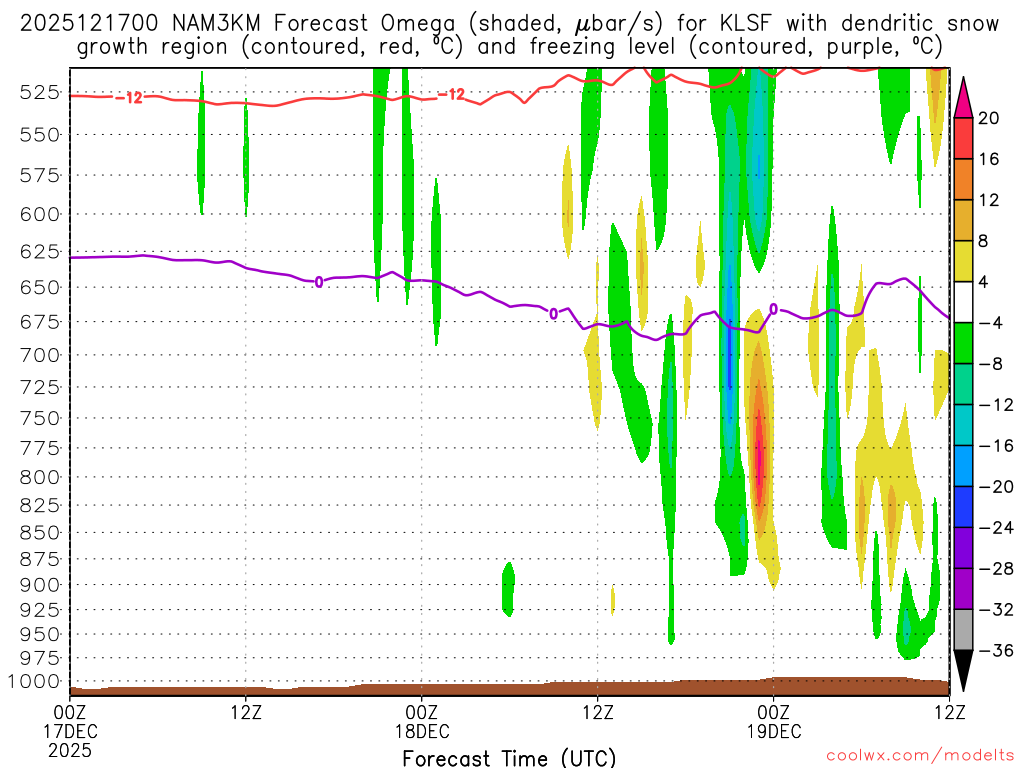Click the coolwx.com/modelts source link

[920, 756]
